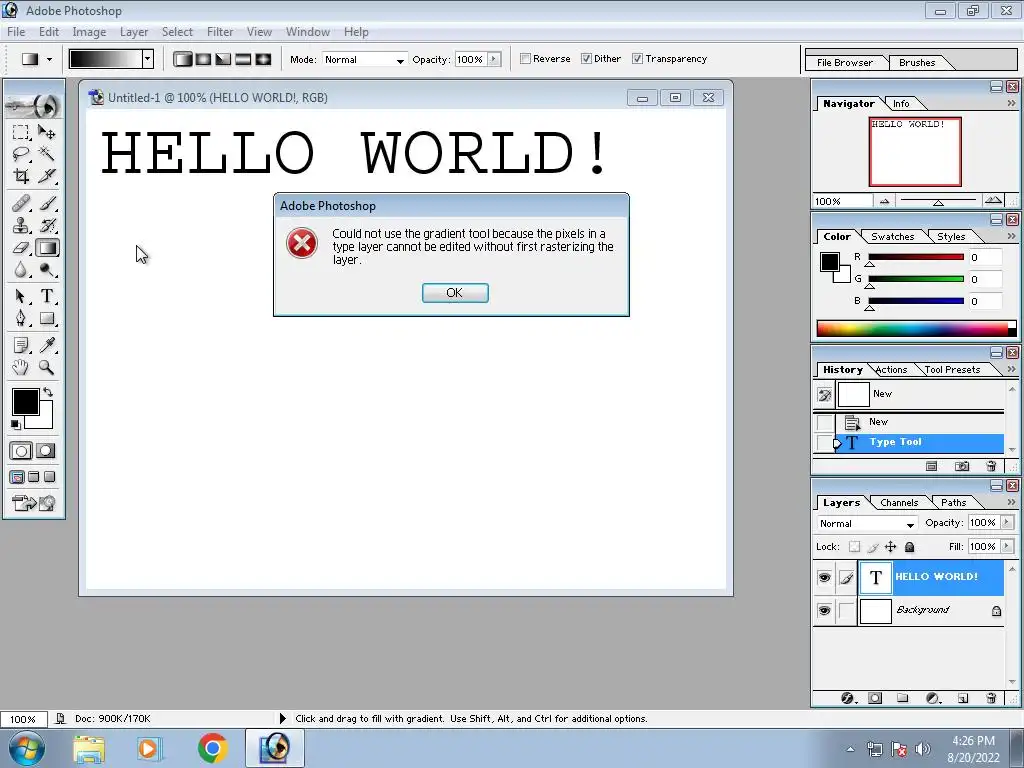Open the gradient Mode dropdown
This screenshot has width=1024, height=768.
click(364, 59)
